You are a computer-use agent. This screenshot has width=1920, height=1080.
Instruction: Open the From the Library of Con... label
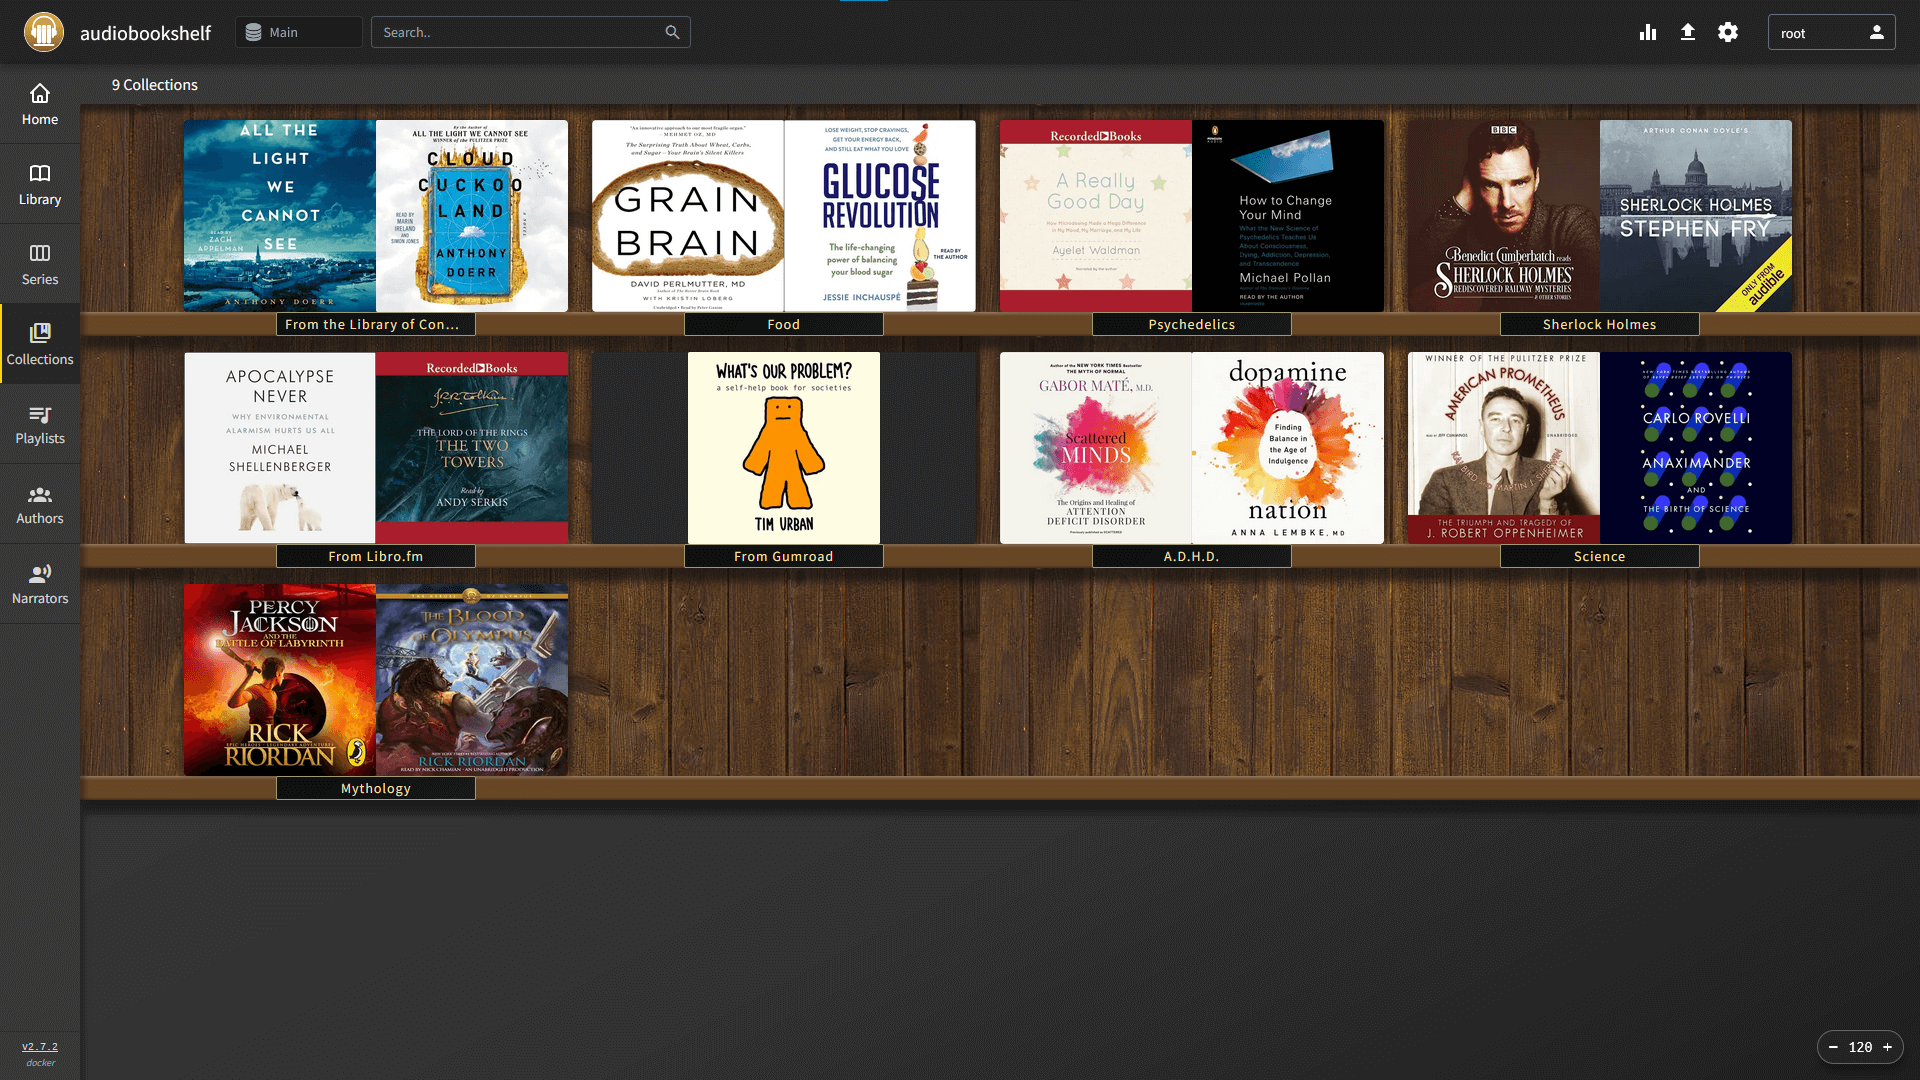(376, 324)
